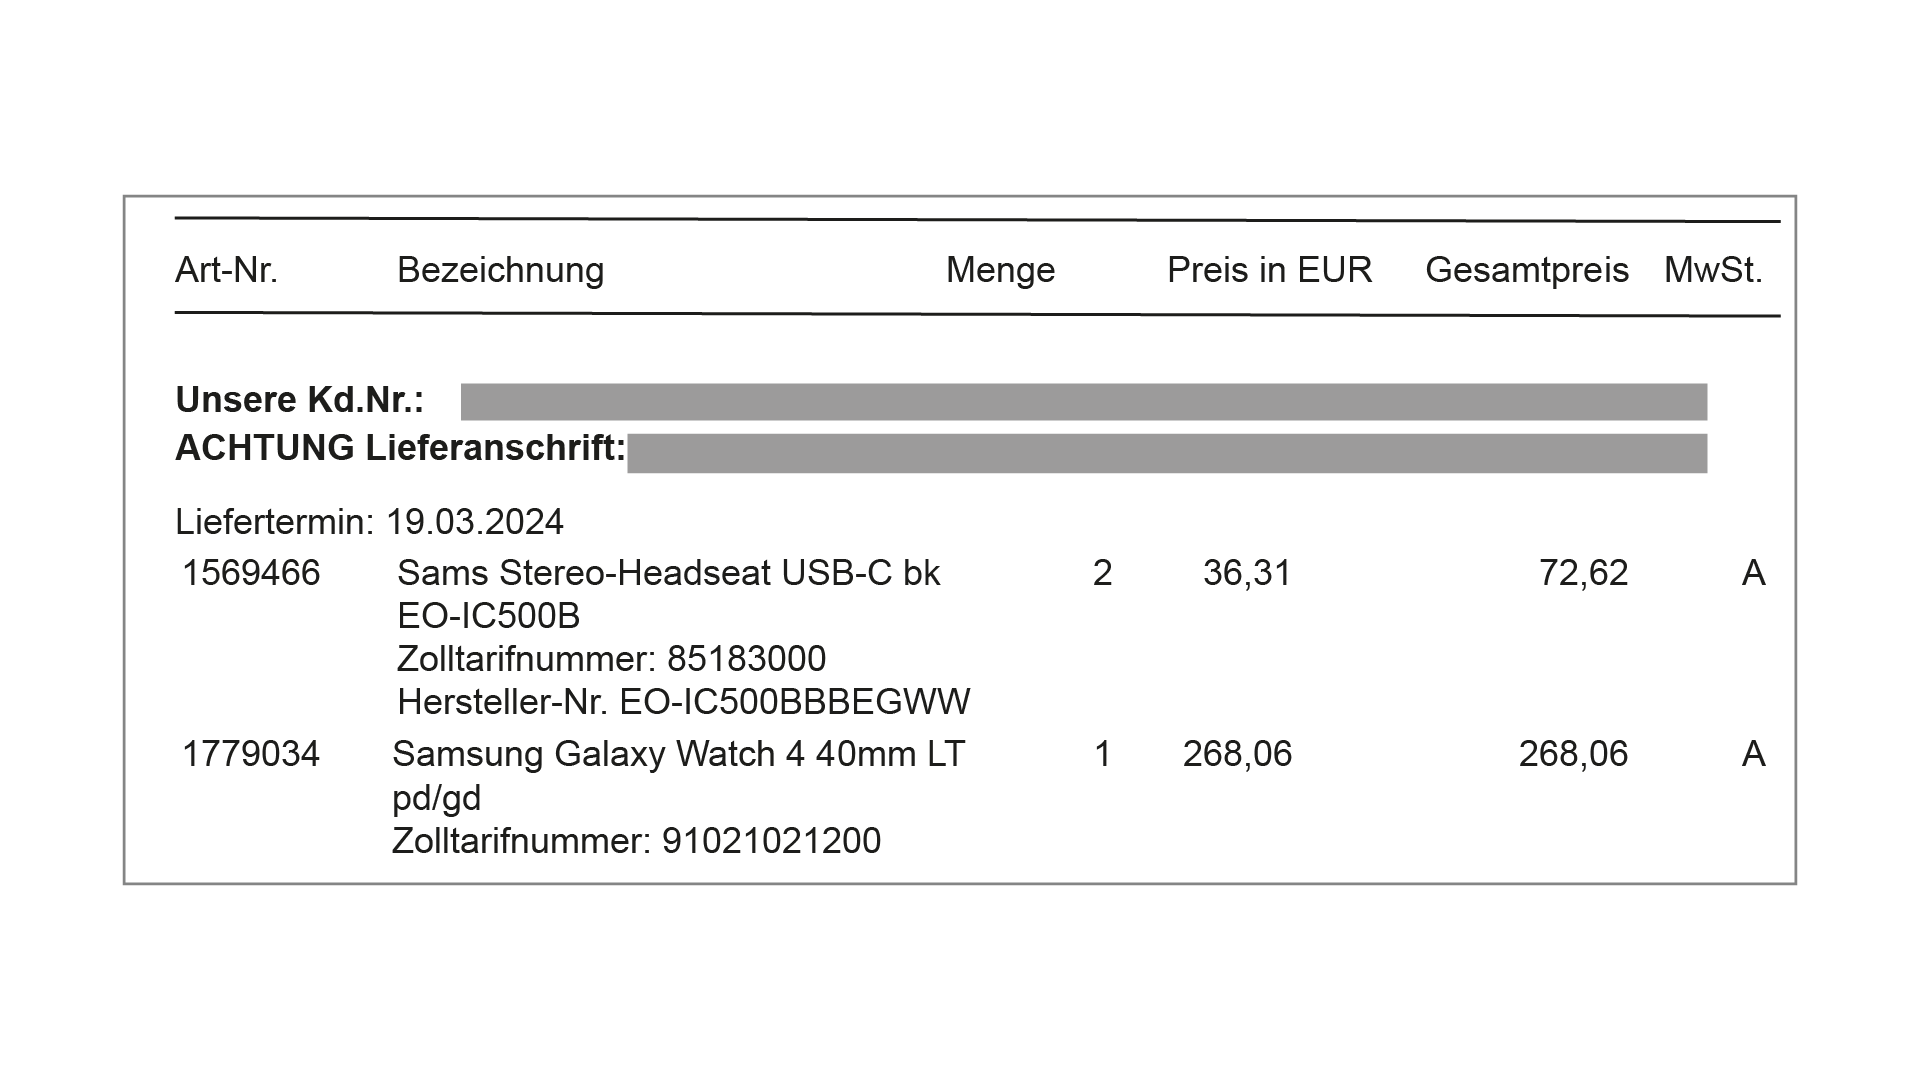Click Hersteller-Nr. EO-IC500BBBEGWW line
The image size is (1920, 1080).
tap(683, 702)
